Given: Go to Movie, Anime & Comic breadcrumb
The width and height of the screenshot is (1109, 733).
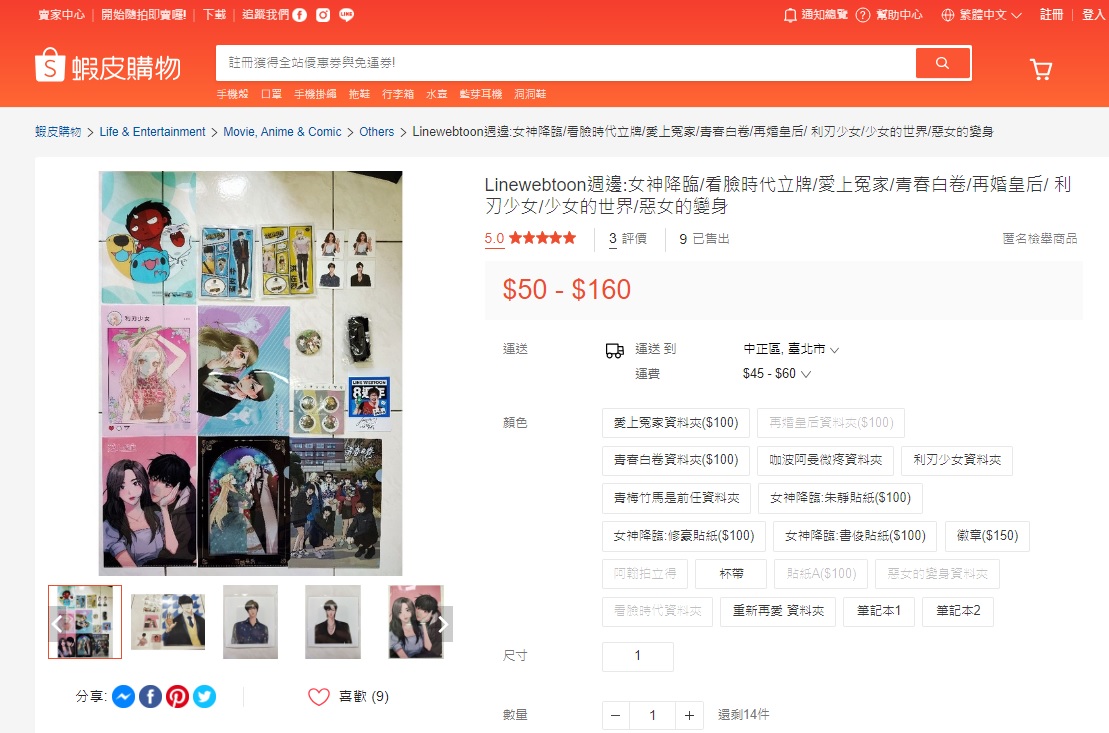Looking at the screenshot, I should [x=282, y=132].
